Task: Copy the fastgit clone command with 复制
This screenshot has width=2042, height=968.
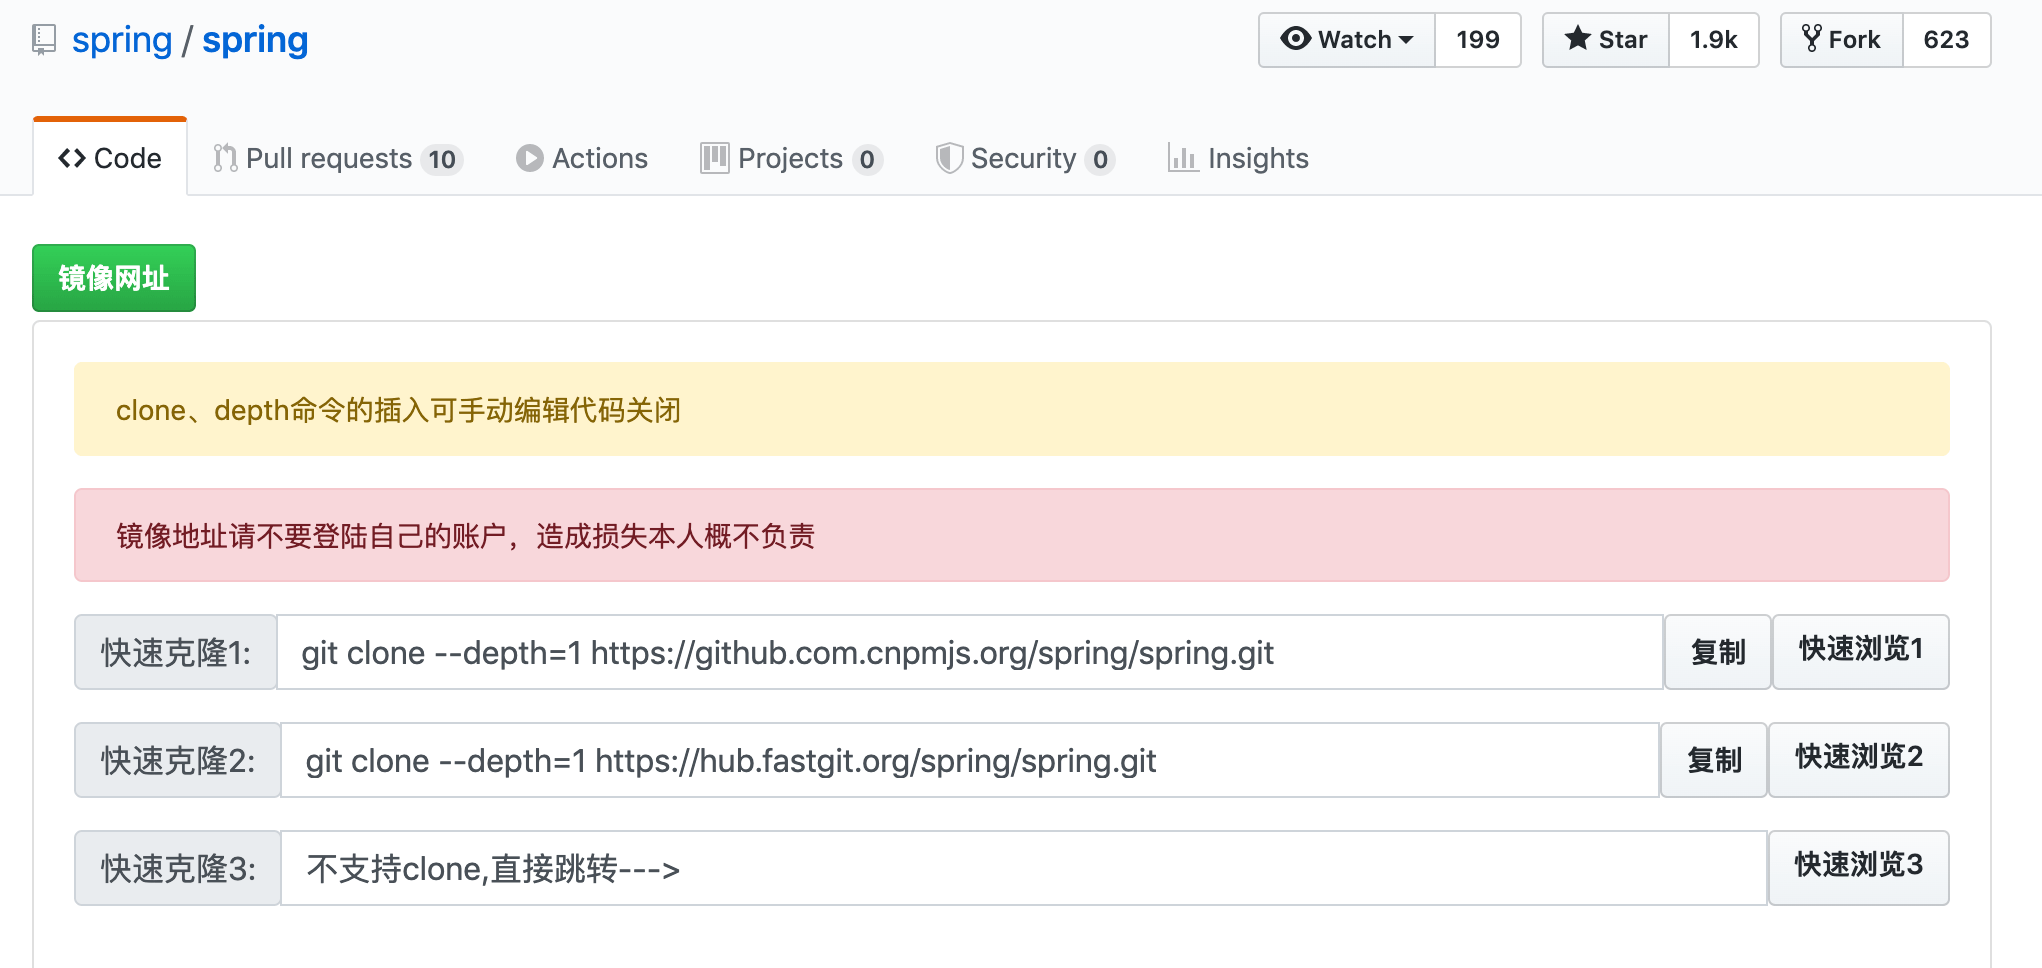Action: (1714, 760)
